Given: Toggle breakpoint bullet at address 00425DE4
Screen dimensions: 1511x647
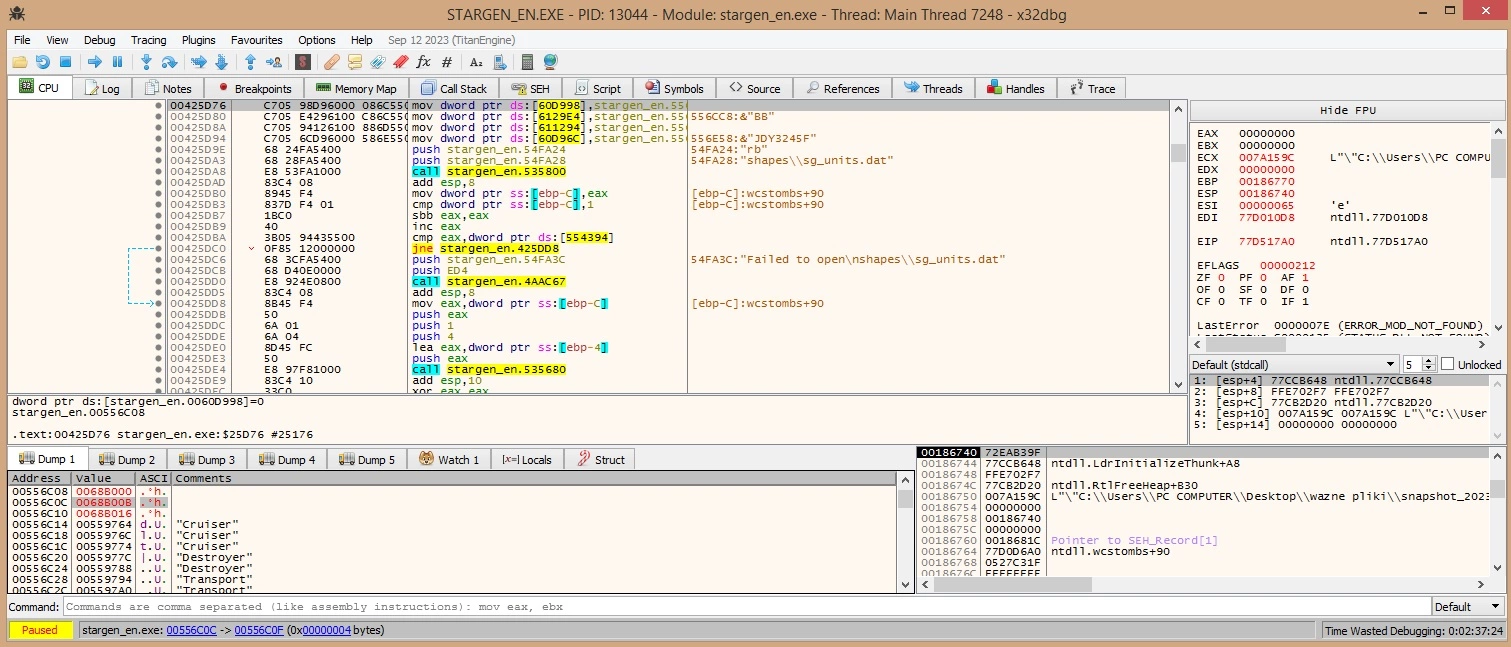Looking at the screenshot, I should coord(158,368).
